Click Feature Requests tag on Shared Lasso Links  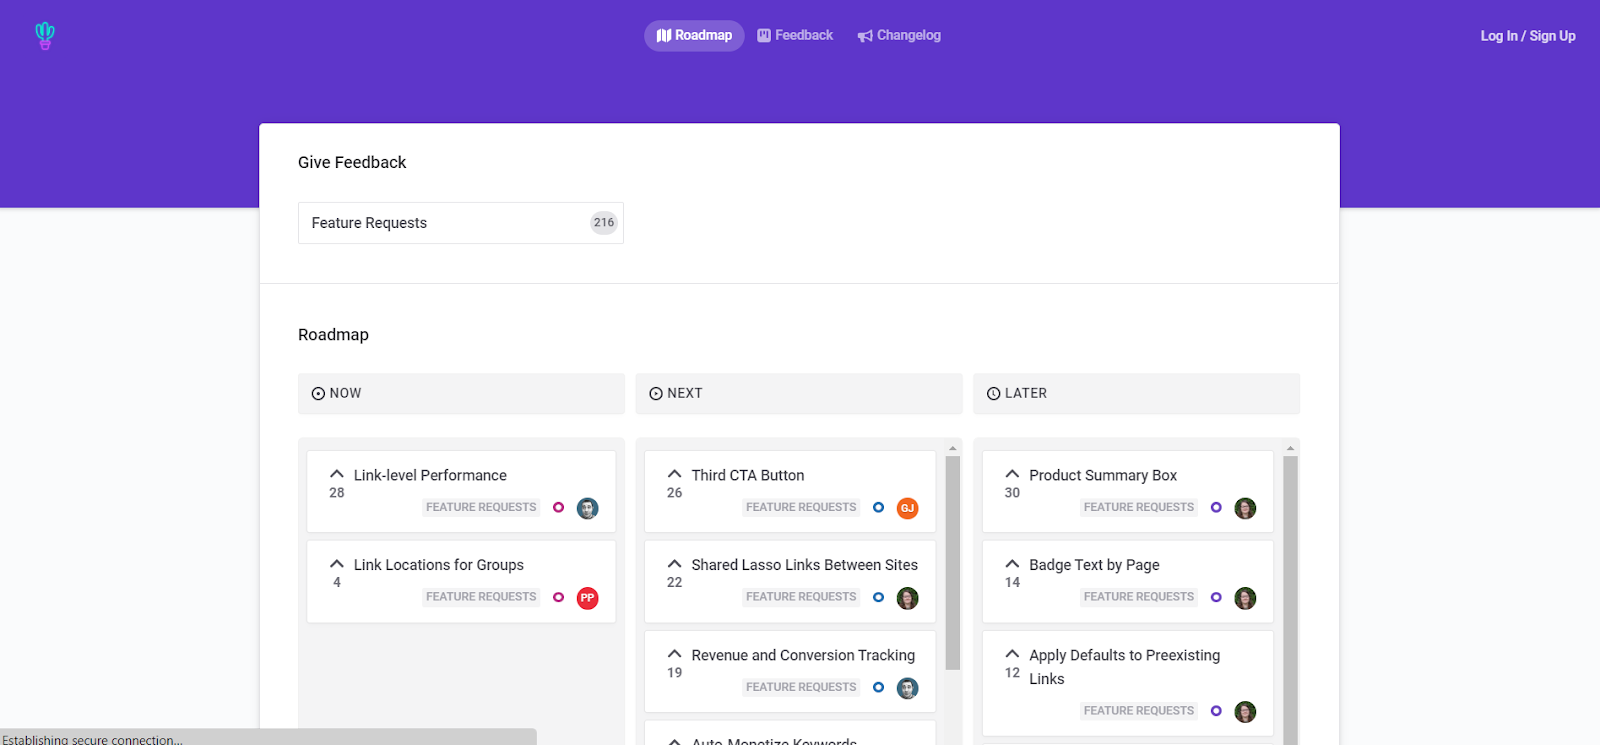click(801, 598)
